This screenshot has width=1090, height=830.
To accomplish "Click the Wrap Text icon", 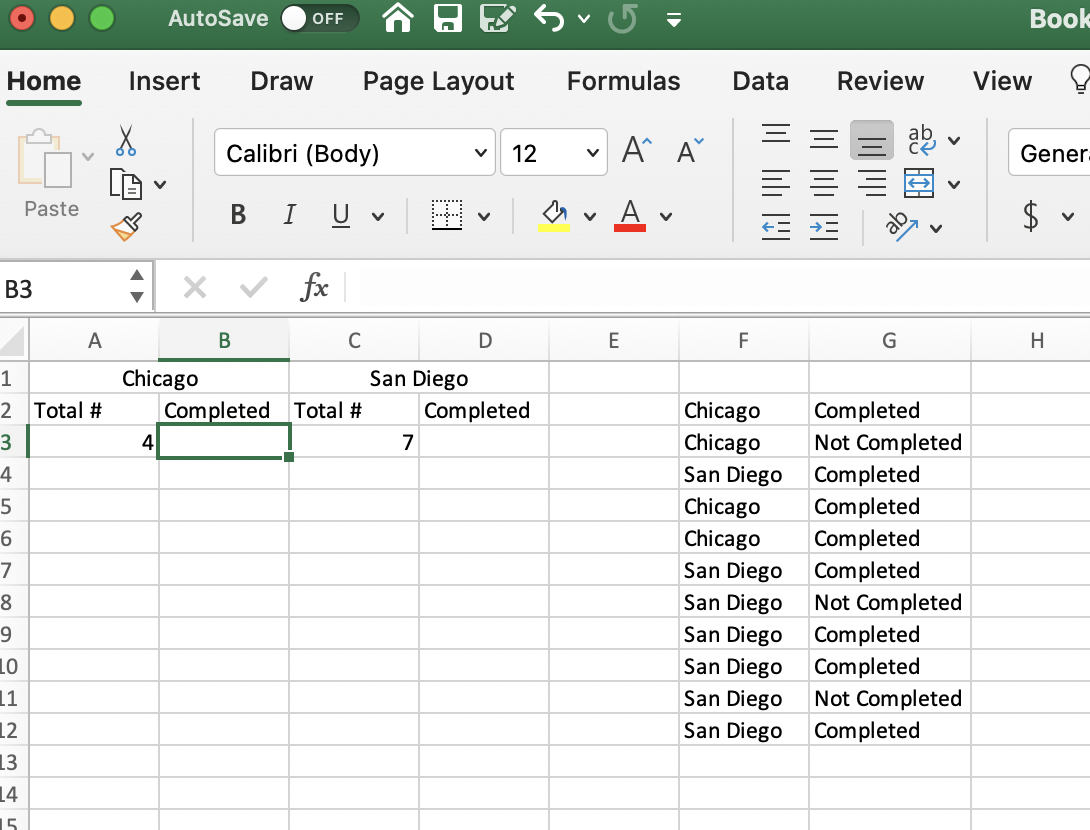I will click(922, 140).
